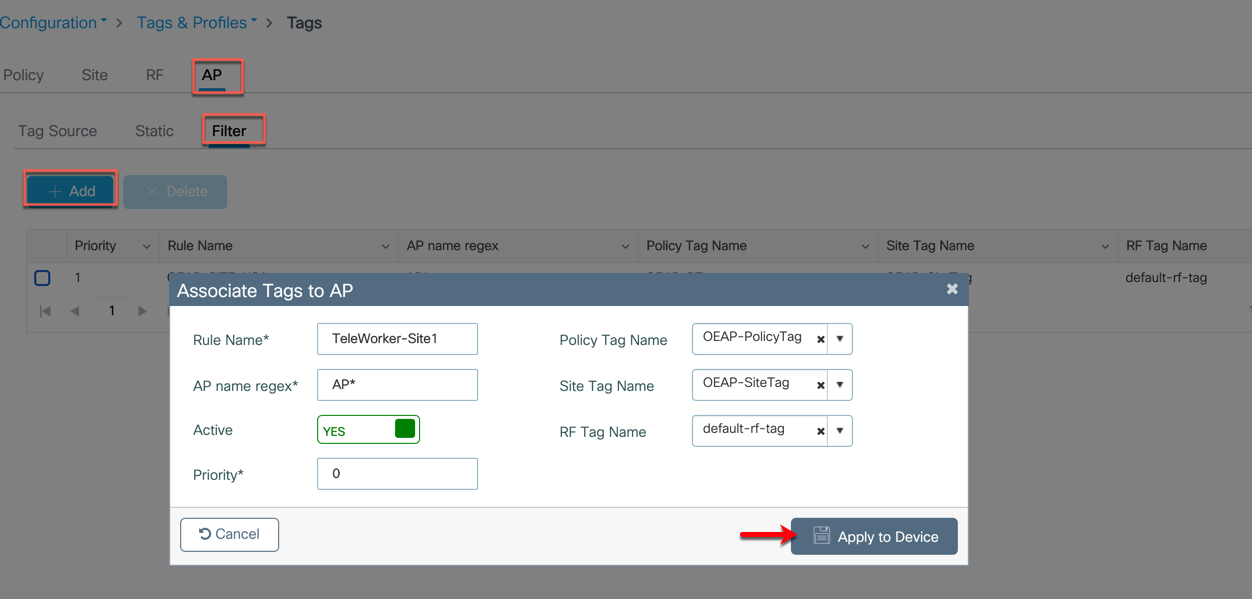Click inside the Rule Name input field
The width and height of the screenshot is (1252, 599).
pyautogui.click(x=396, y=338)
